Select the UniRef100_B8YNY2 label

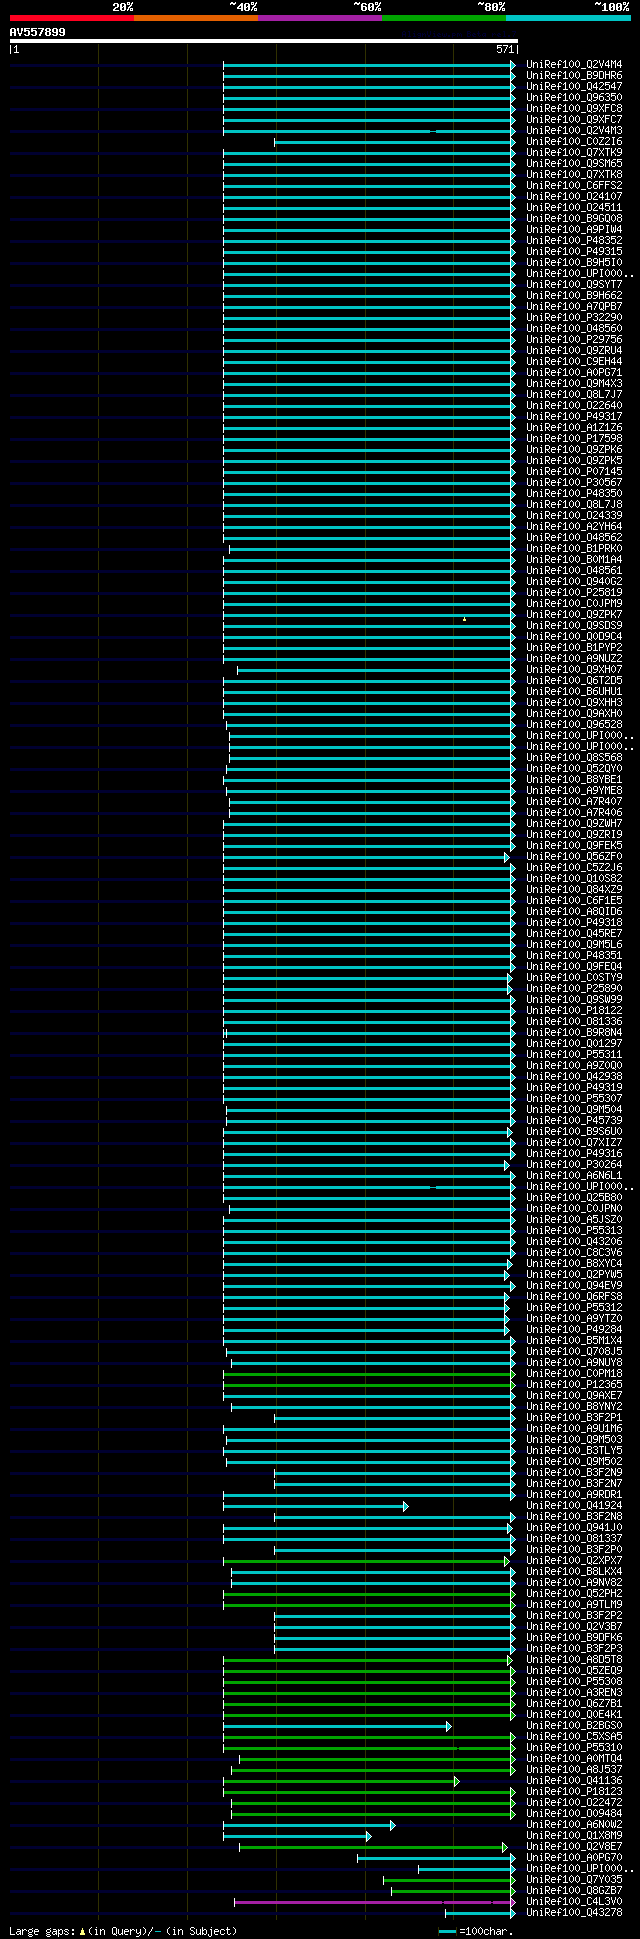point(574,1406)
